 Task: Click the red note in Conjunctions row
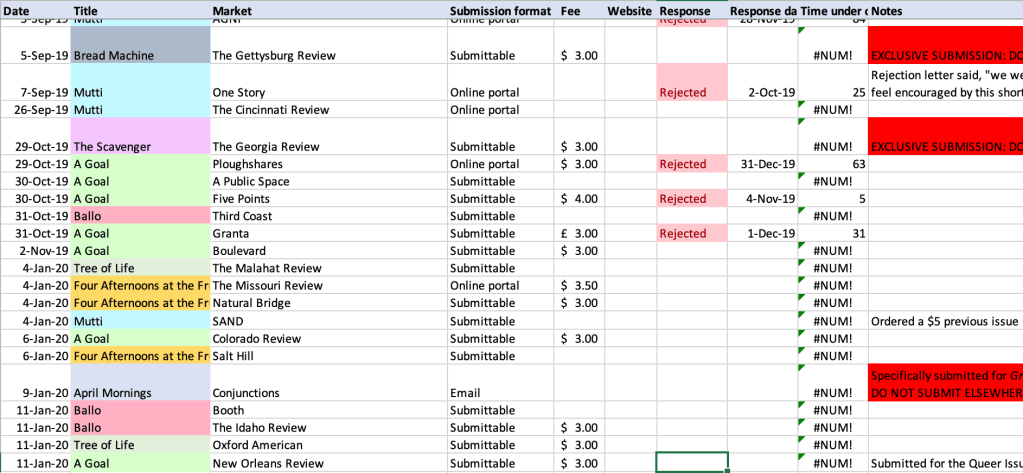coord(945,383)
